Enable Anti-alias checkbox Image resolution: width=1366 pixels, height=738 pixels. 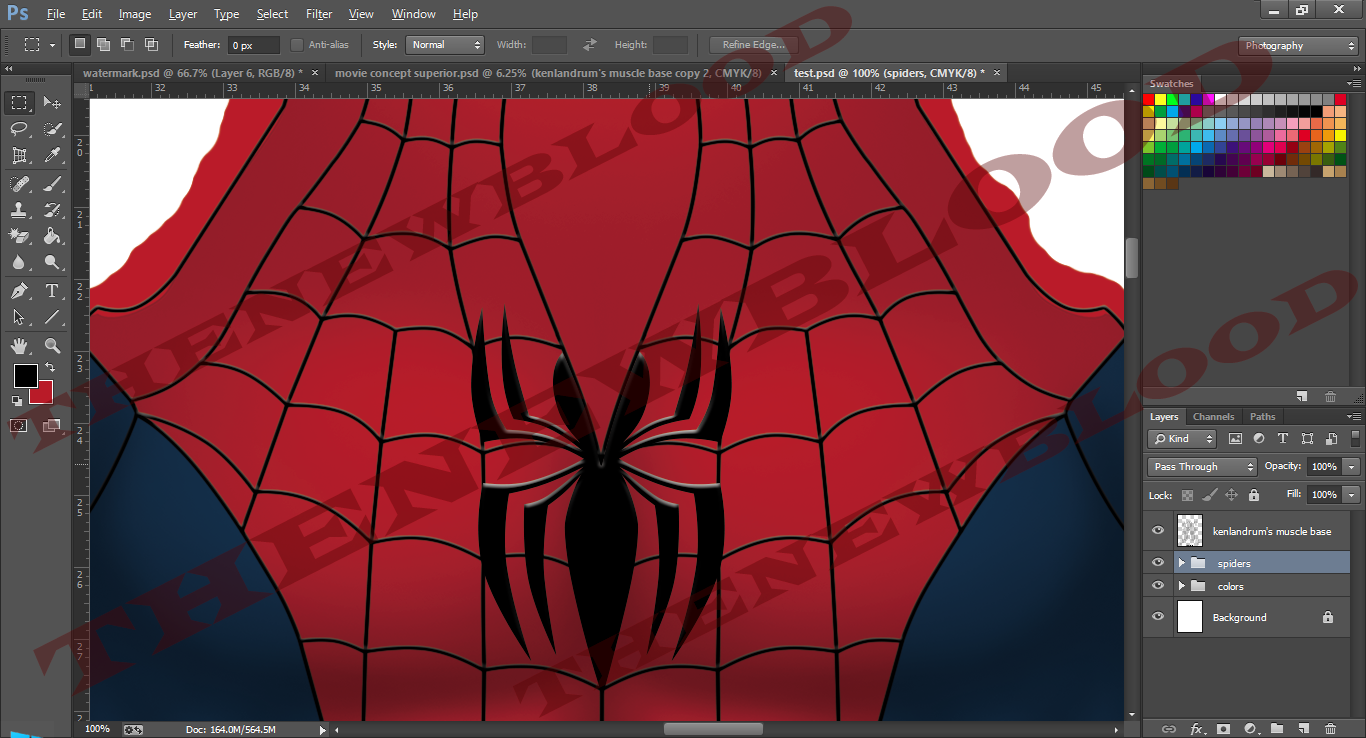coord(297,45)
